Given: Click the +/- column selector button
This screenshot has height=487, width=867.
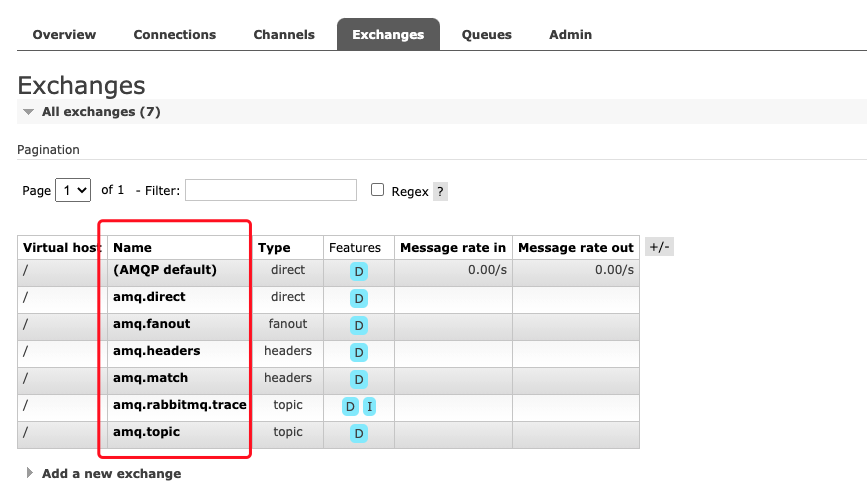Looking at the screenshot, I should point(659,247).
